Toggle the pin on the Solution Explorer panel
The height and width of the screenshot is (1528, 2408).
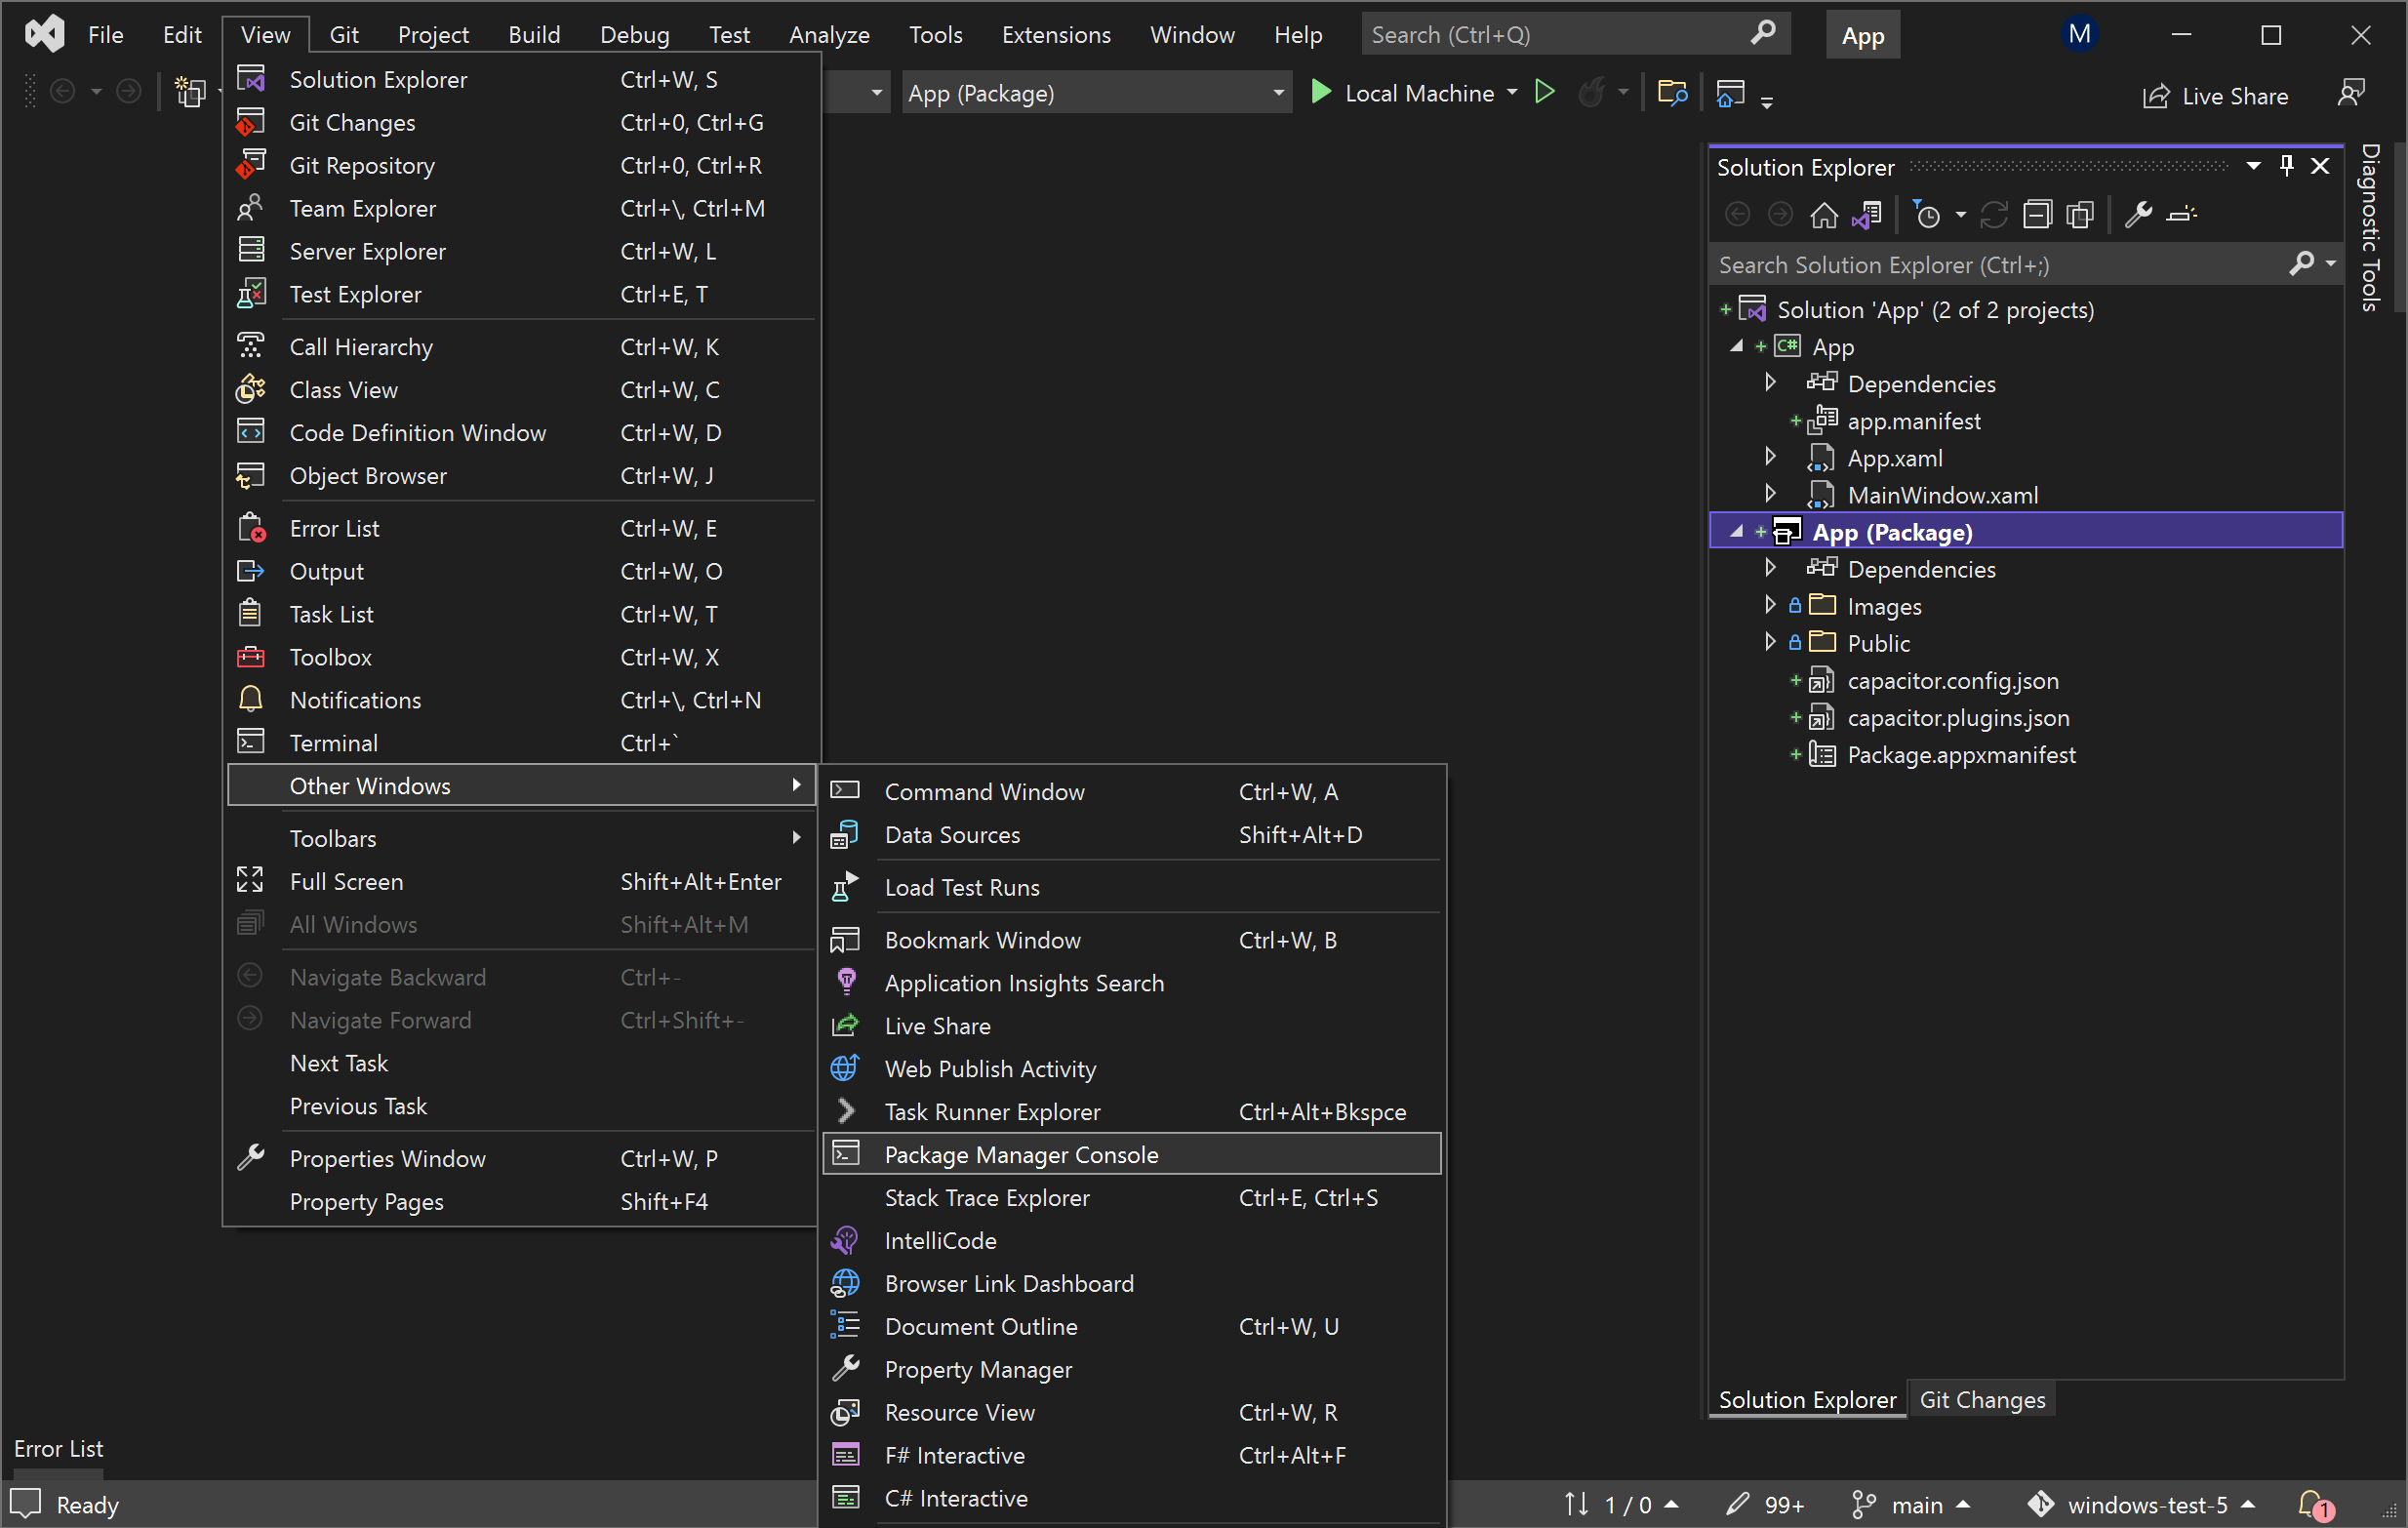pos(2287,166)
